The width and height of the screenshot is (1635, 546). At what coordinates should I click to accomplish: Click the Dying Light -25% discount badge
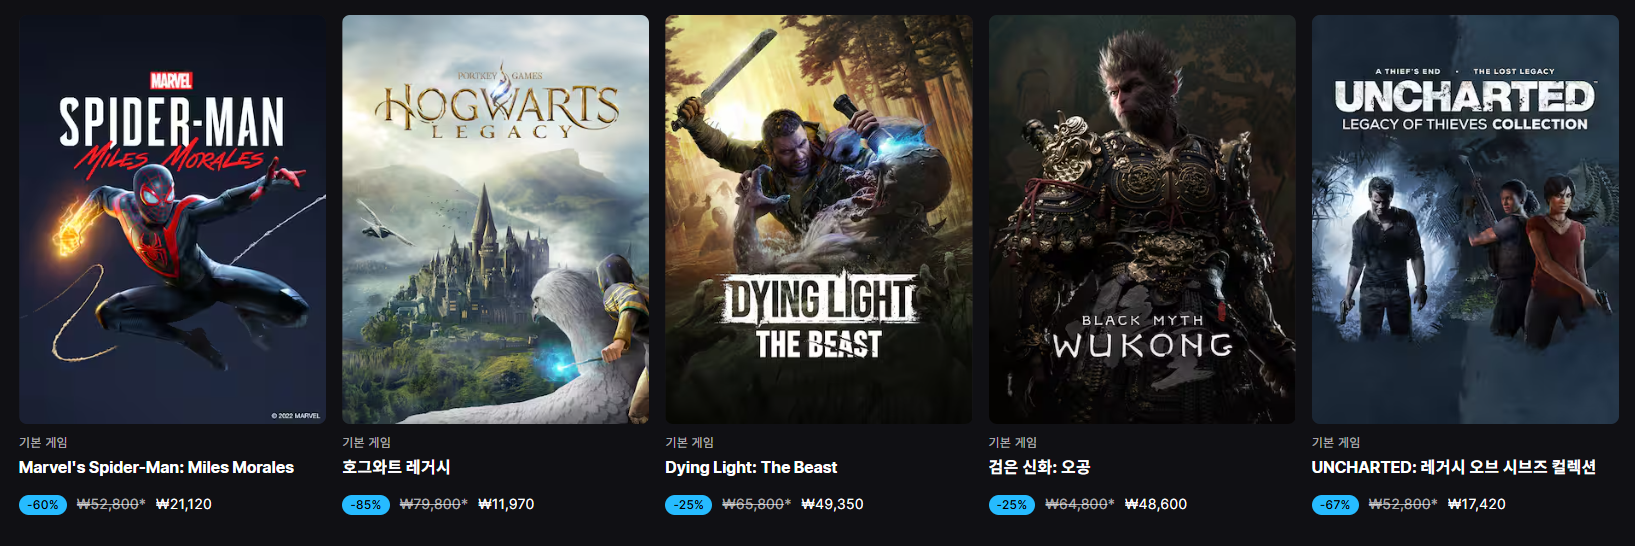689,505
